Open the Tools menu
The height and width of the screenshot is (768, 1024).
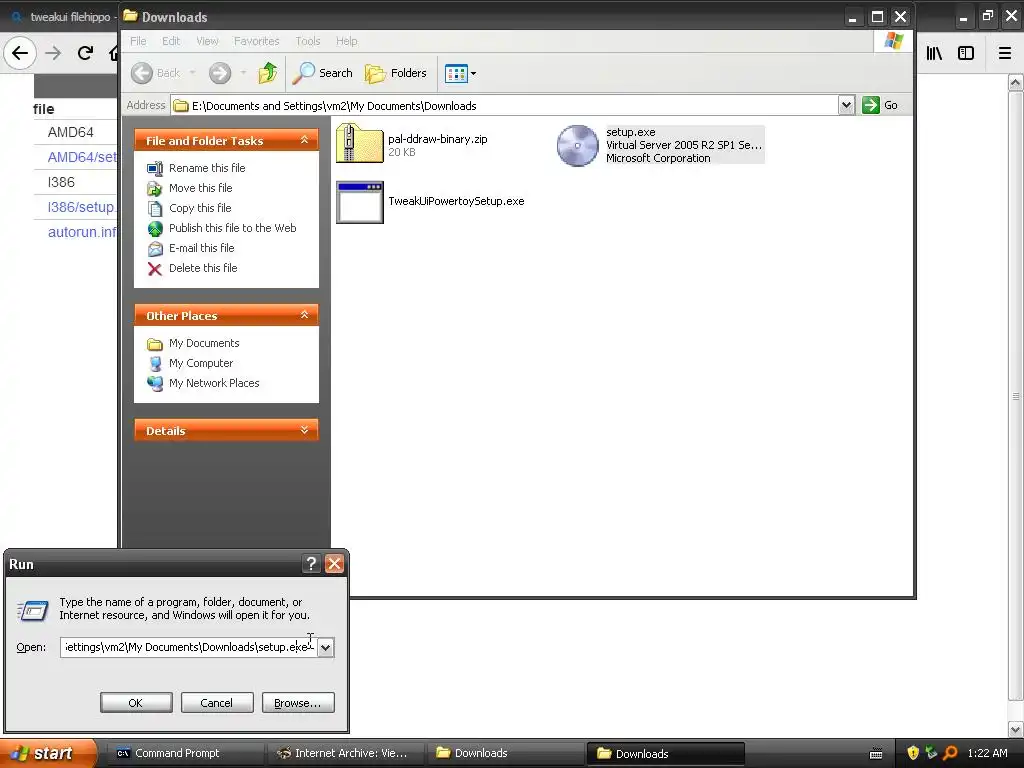click(x=308, y=41)
